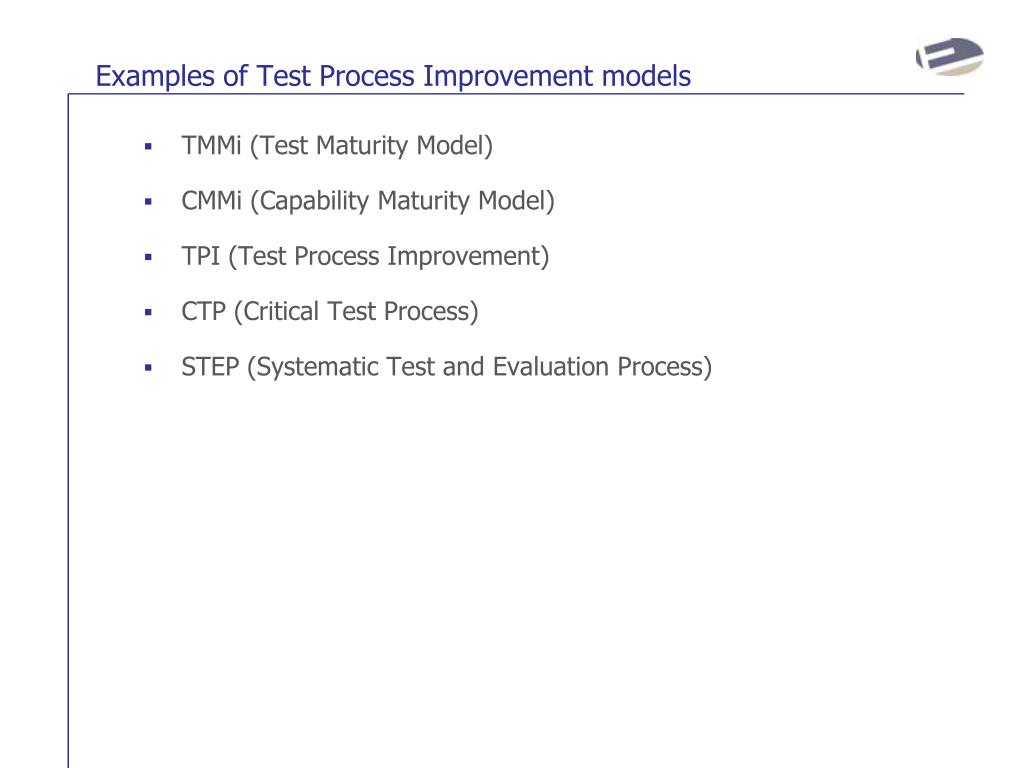Click the text "(Test Maturity Model)"

point(371,146)
